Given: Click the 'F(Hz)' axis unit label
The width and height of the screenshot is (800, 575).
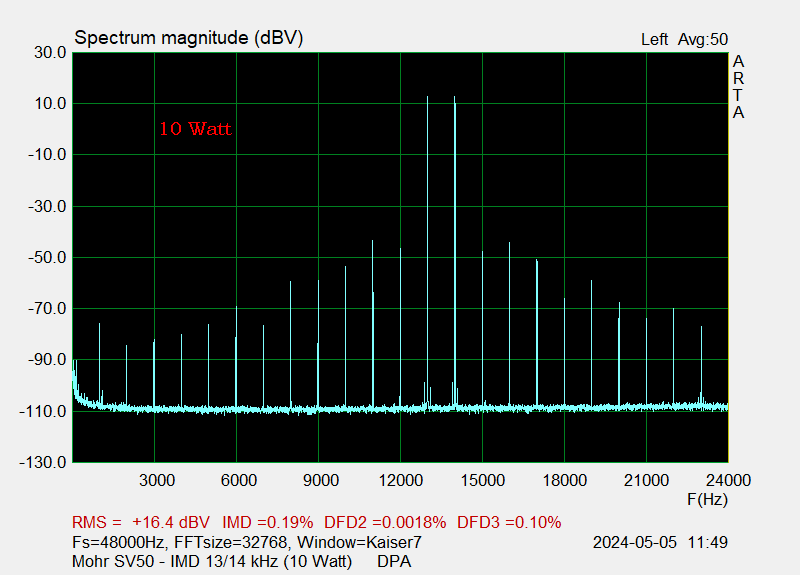Looking at the screenshot, I should 708,499.
